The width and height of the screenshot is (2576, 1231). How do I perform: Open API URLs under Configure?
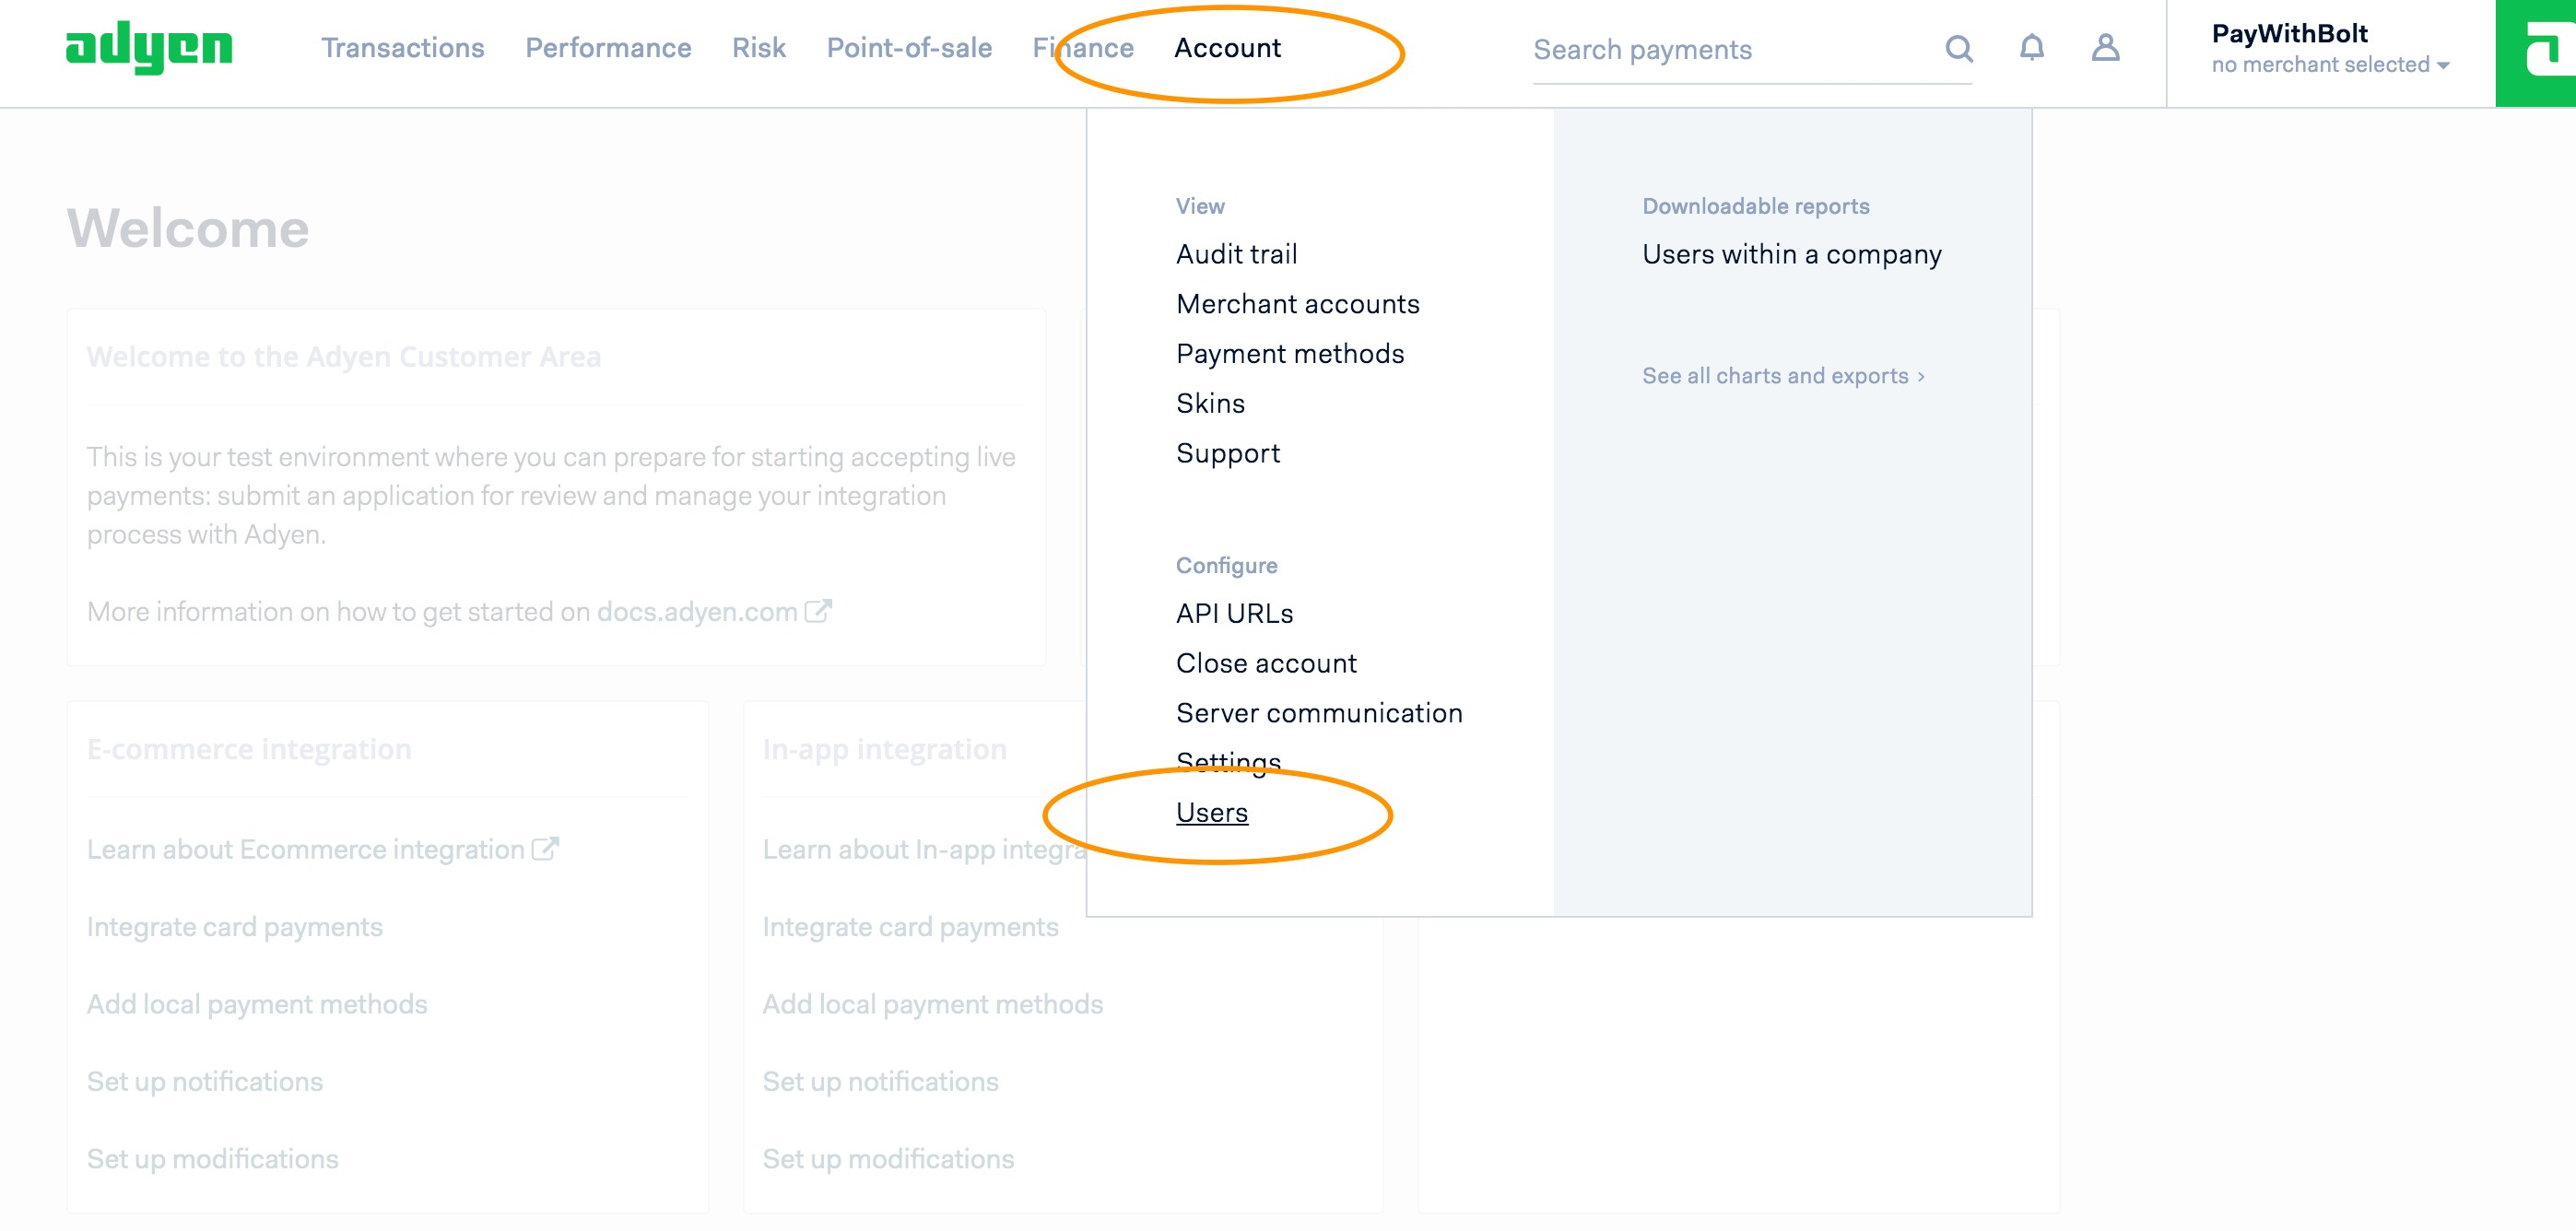pos(1234,613)
